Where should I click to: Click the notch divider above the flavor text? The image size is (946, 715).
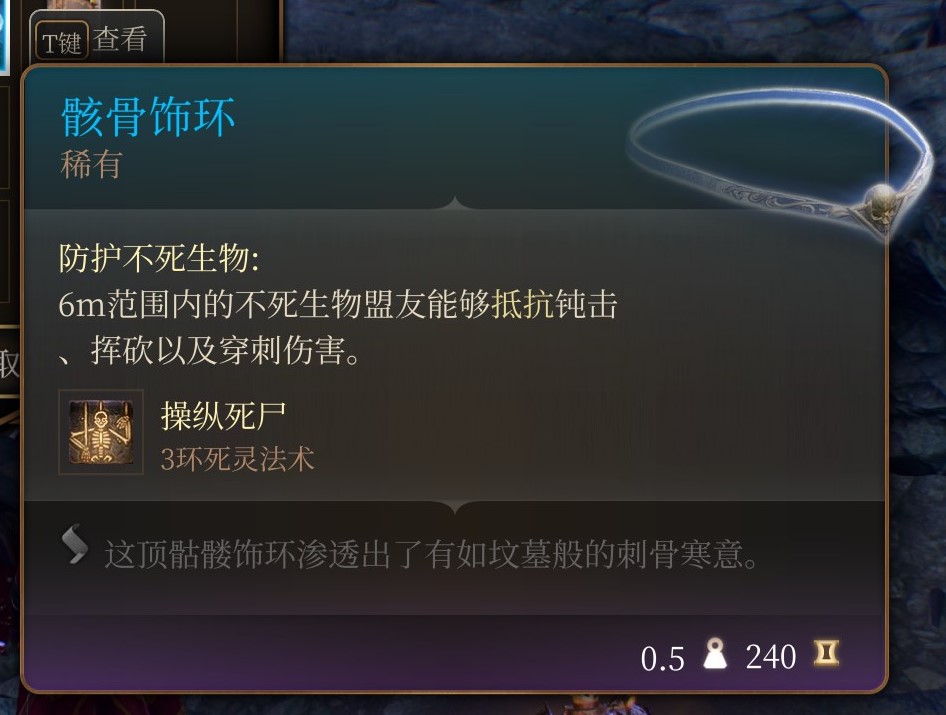pos(455,508)
